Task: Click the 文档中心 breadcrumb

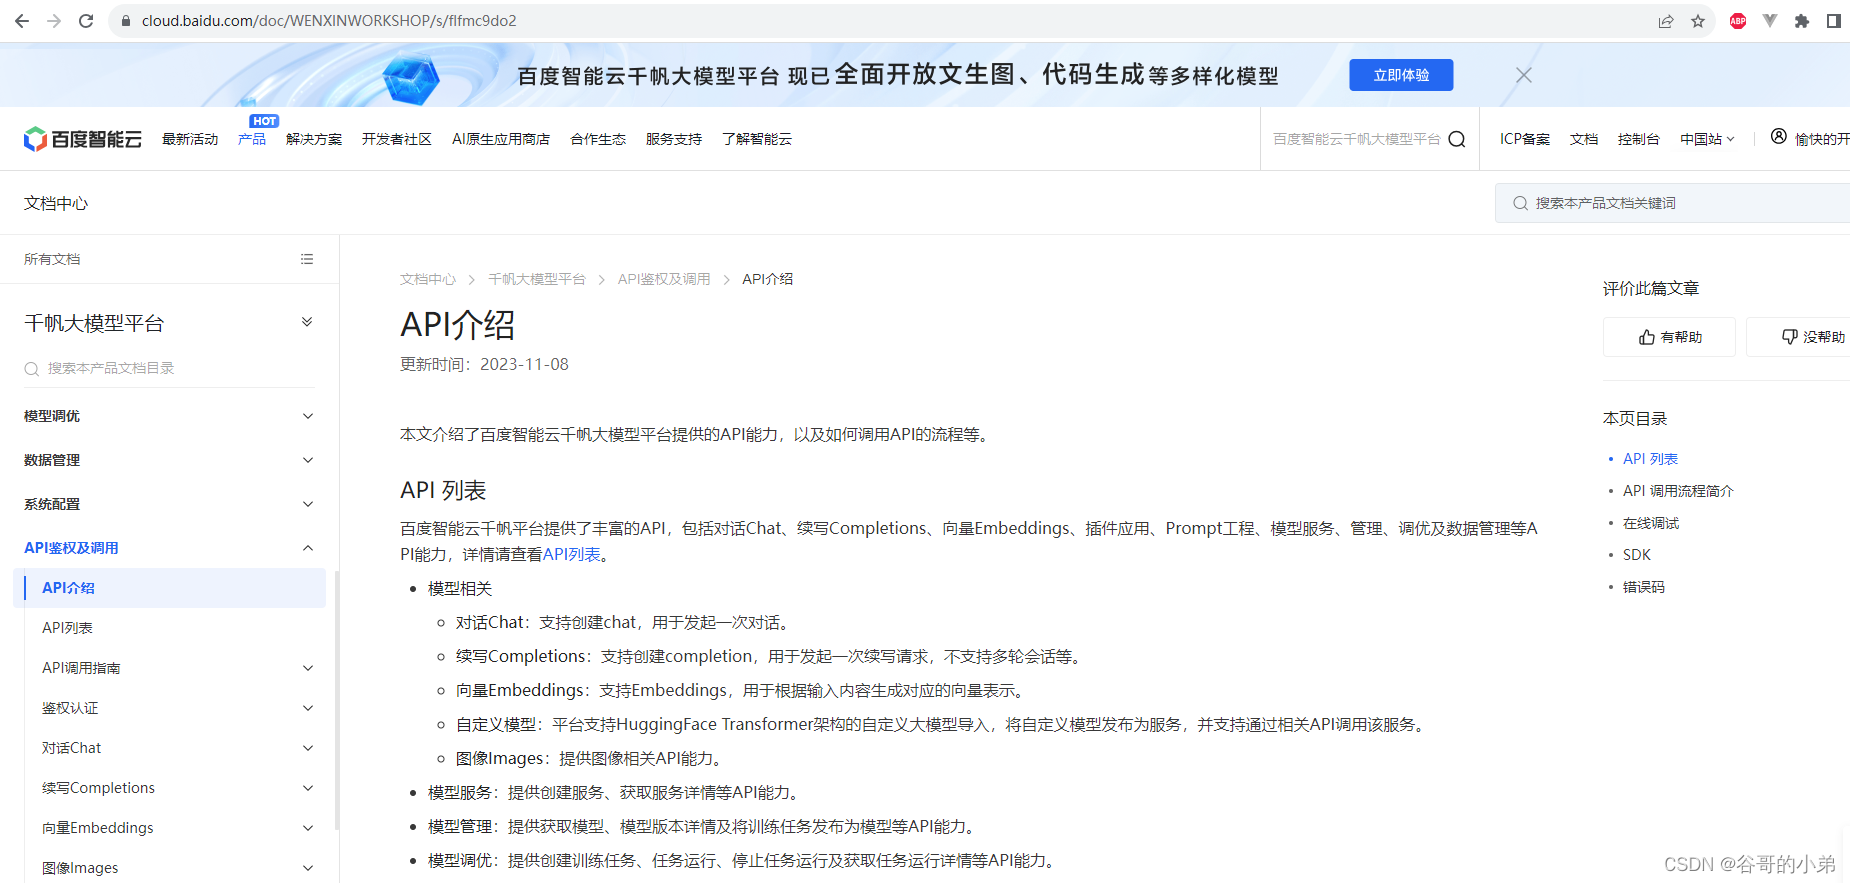Action: [428, 279]
